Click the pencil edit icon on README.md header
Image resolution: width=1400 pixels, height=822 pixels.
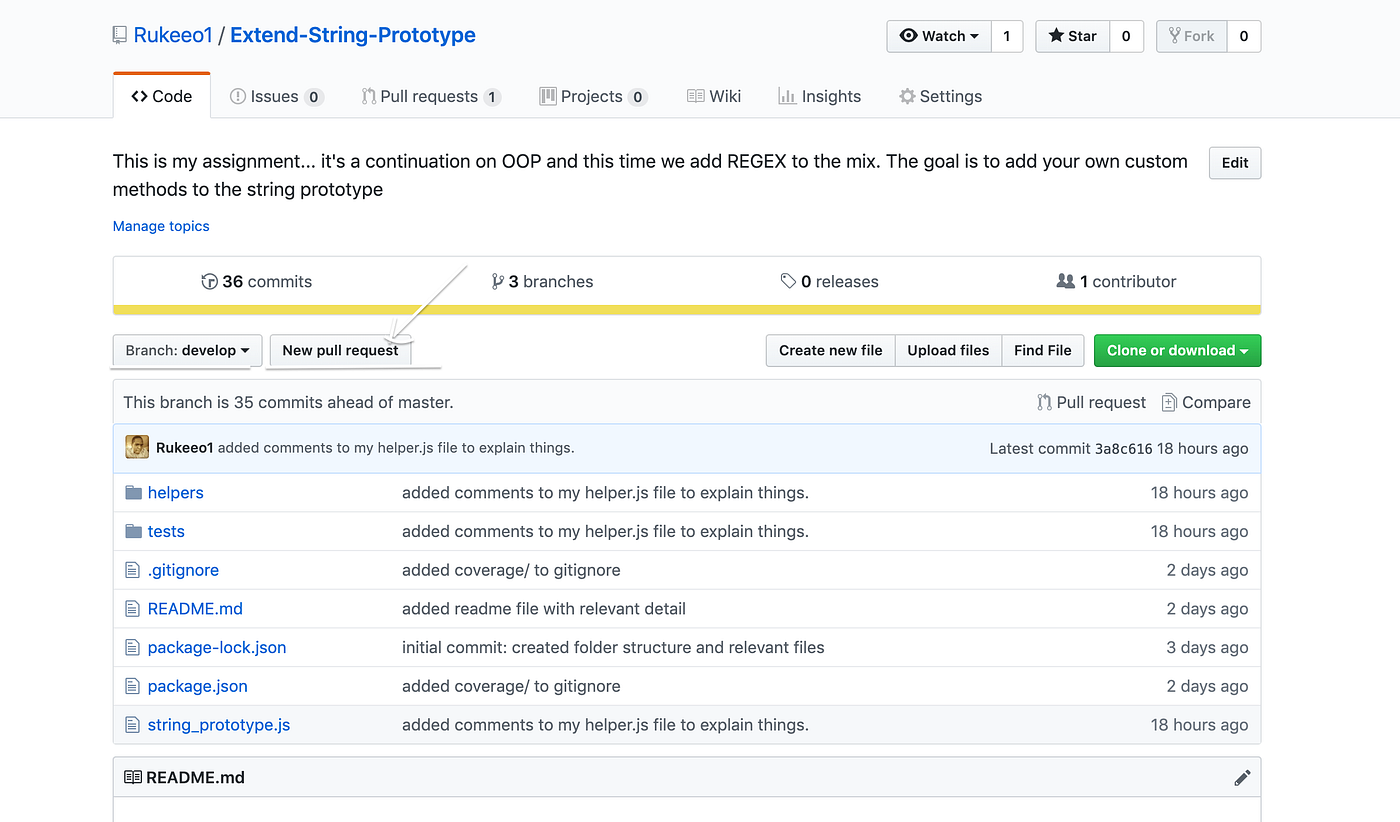[1242, 777]
